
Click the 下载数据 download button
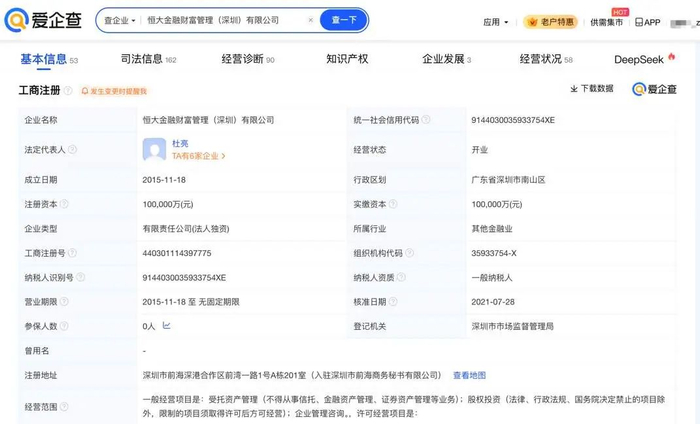pos(592,89)
